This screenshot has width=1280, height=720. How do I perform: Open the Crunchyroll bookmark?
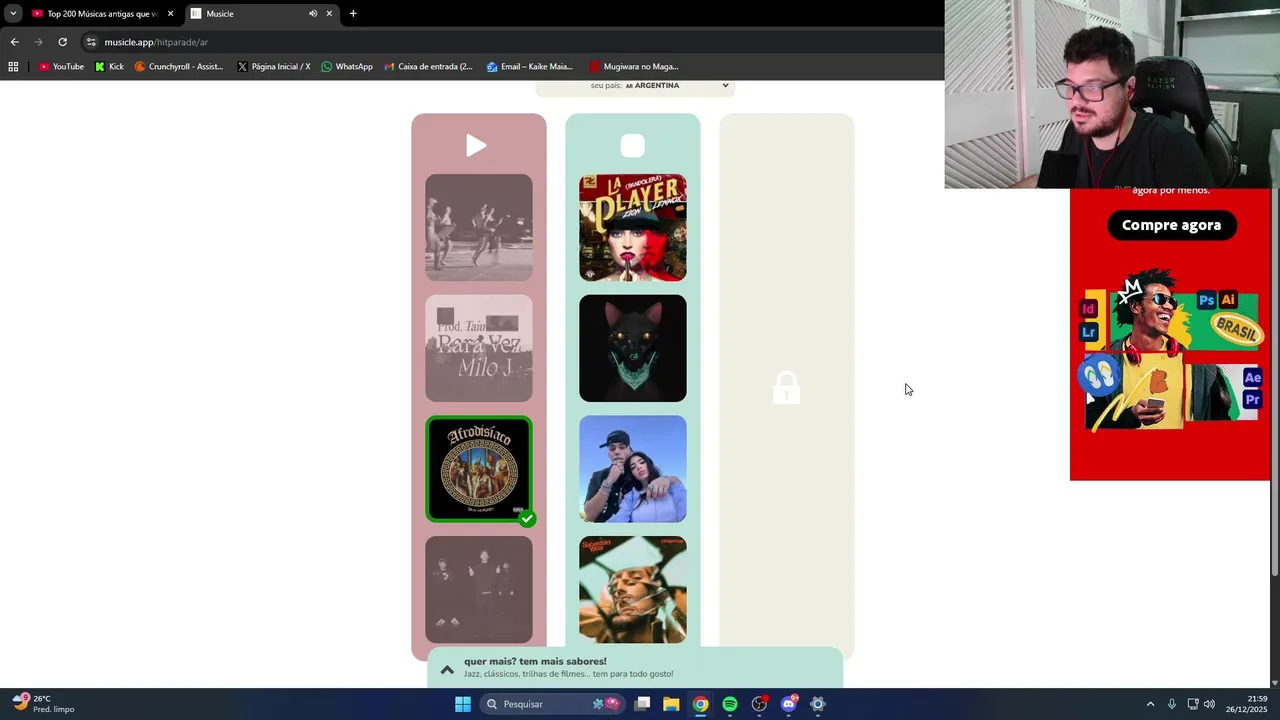[179, 67]
